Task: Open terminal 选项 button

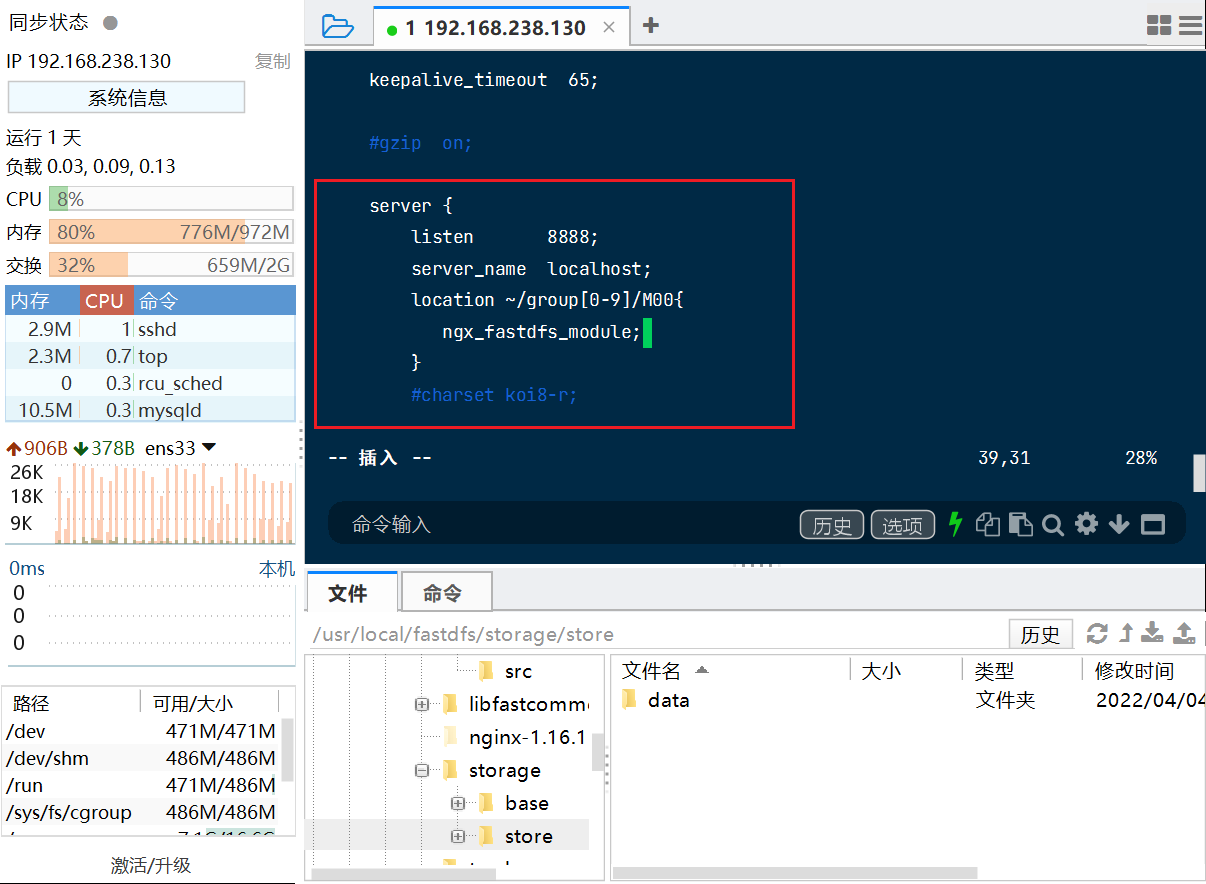Action: tap(903, 525)
